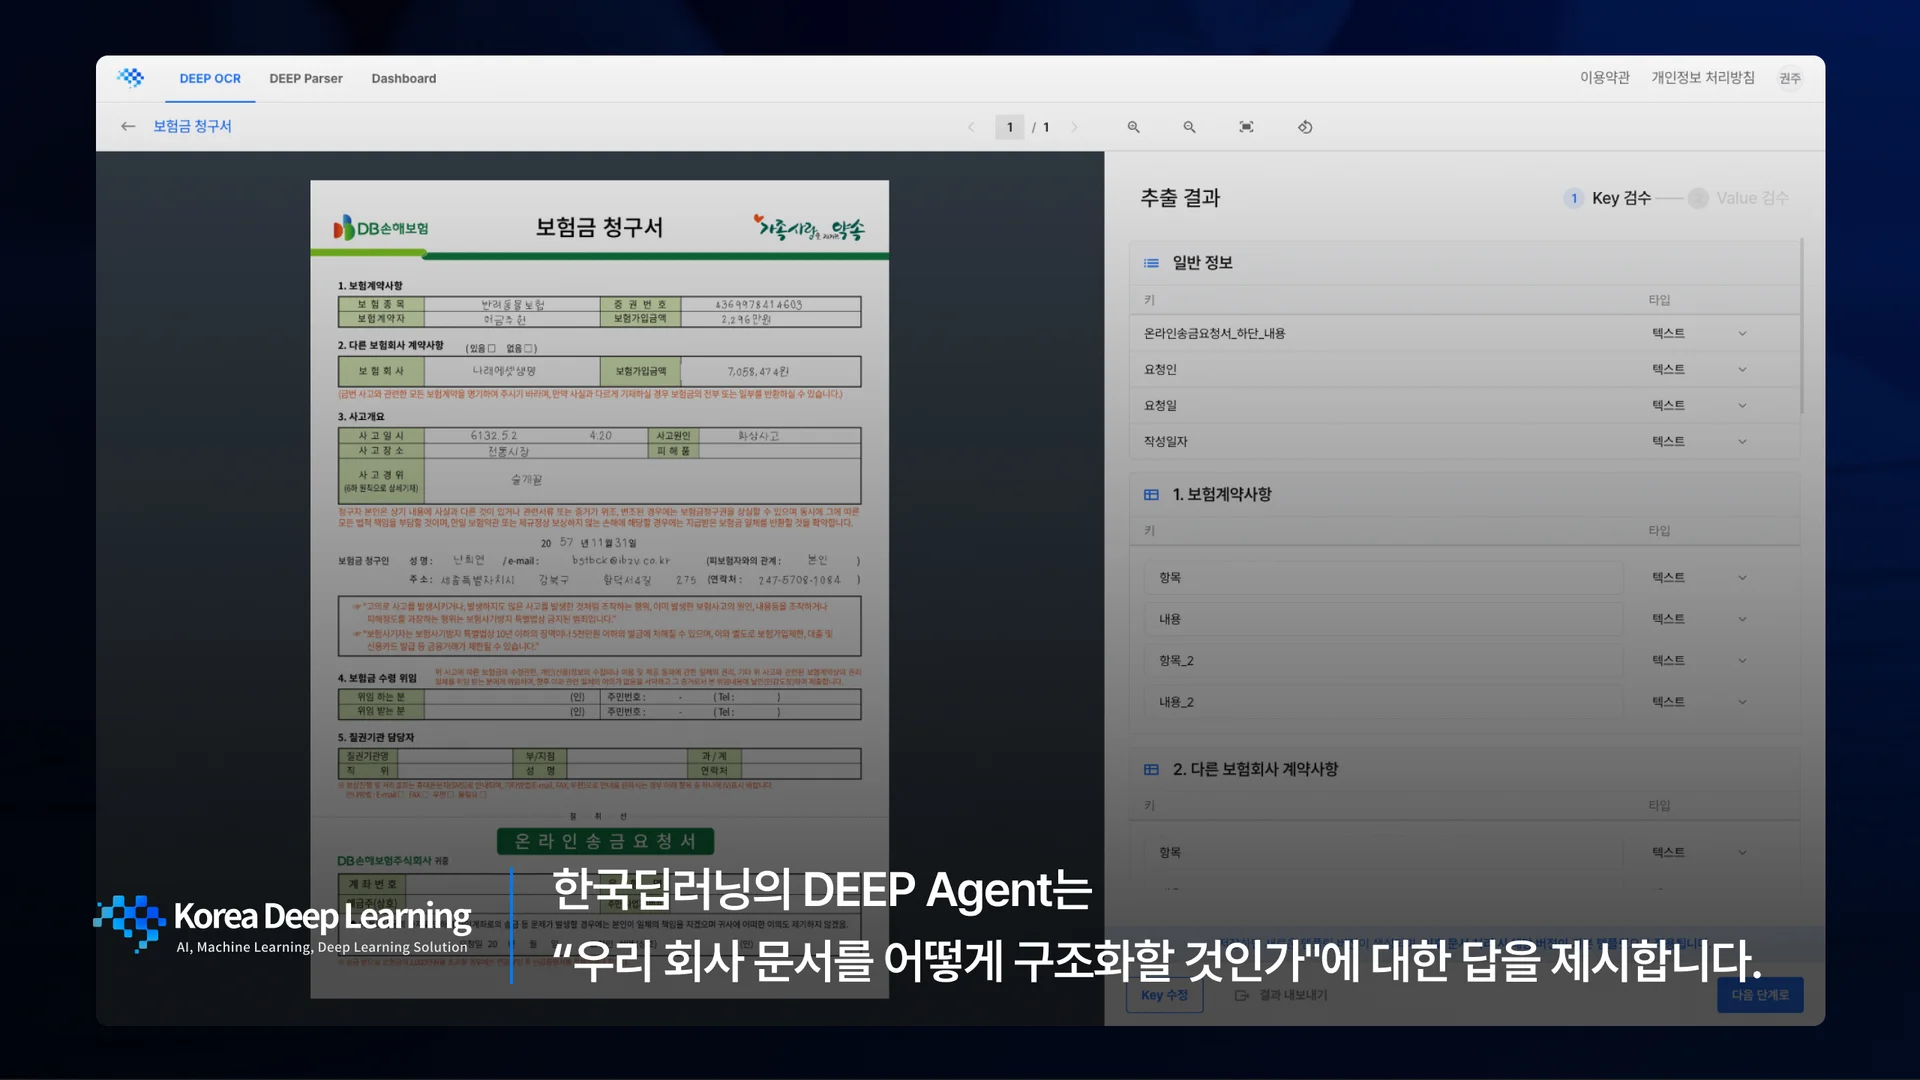Open the 개인정보 처리방침 link
This screenshot has height=1080, width=1920.
(1703, 78)
